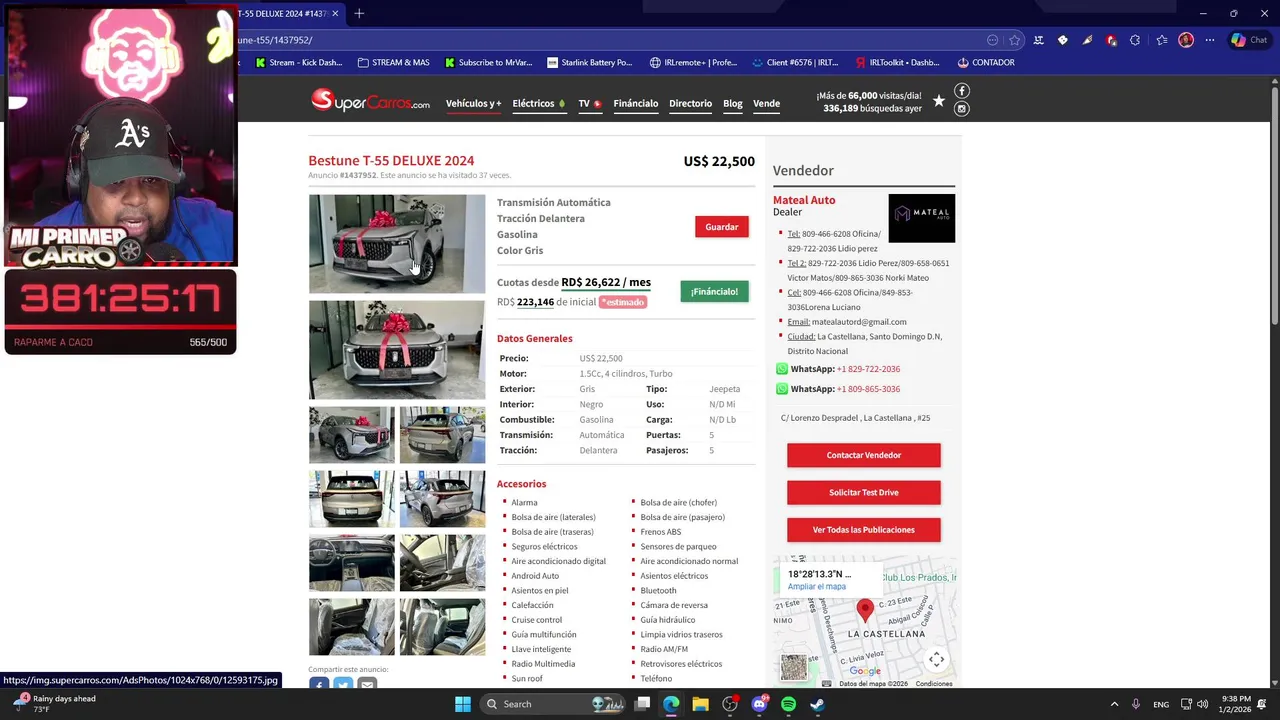Open the IRLToolkit Dashboard bookmark
The image size is (1280, 720).
897,62
